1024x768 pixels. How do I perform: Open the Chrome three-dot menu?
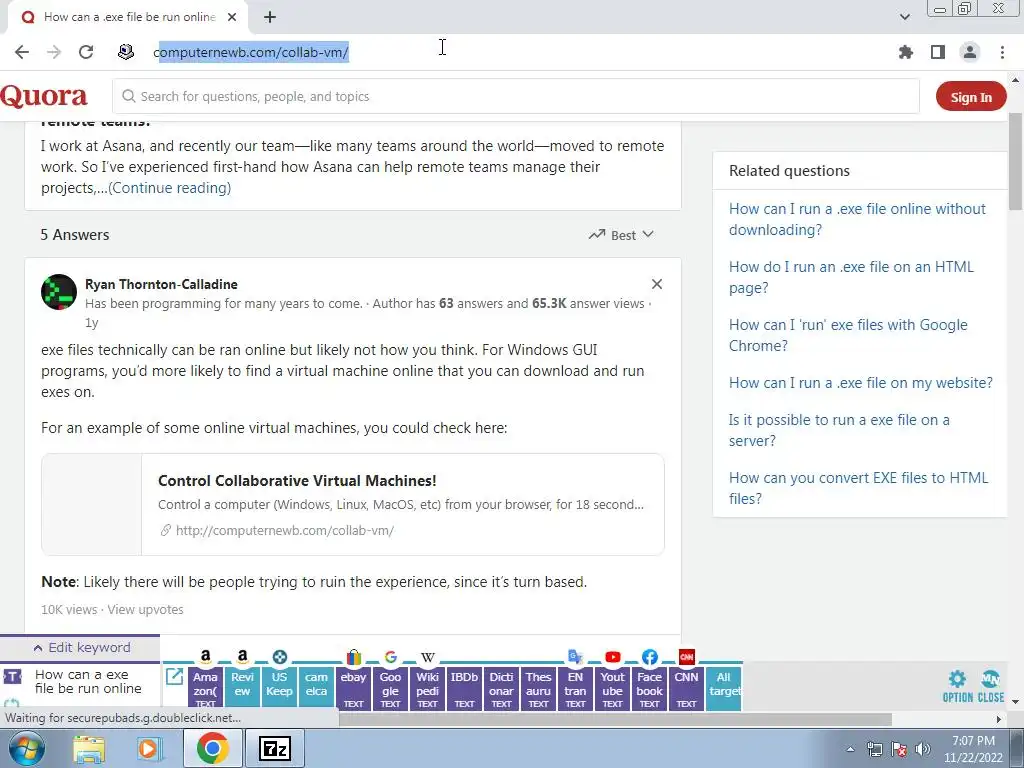[1002, 52]
